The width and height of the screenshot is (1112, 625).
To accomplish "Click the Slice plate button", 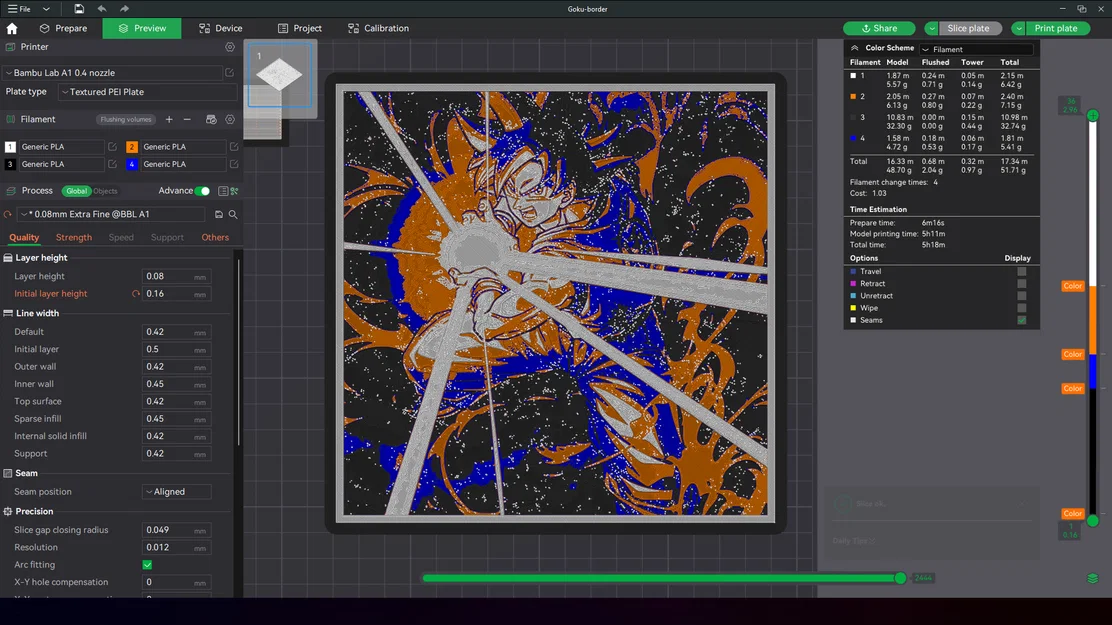I will 969,28.
